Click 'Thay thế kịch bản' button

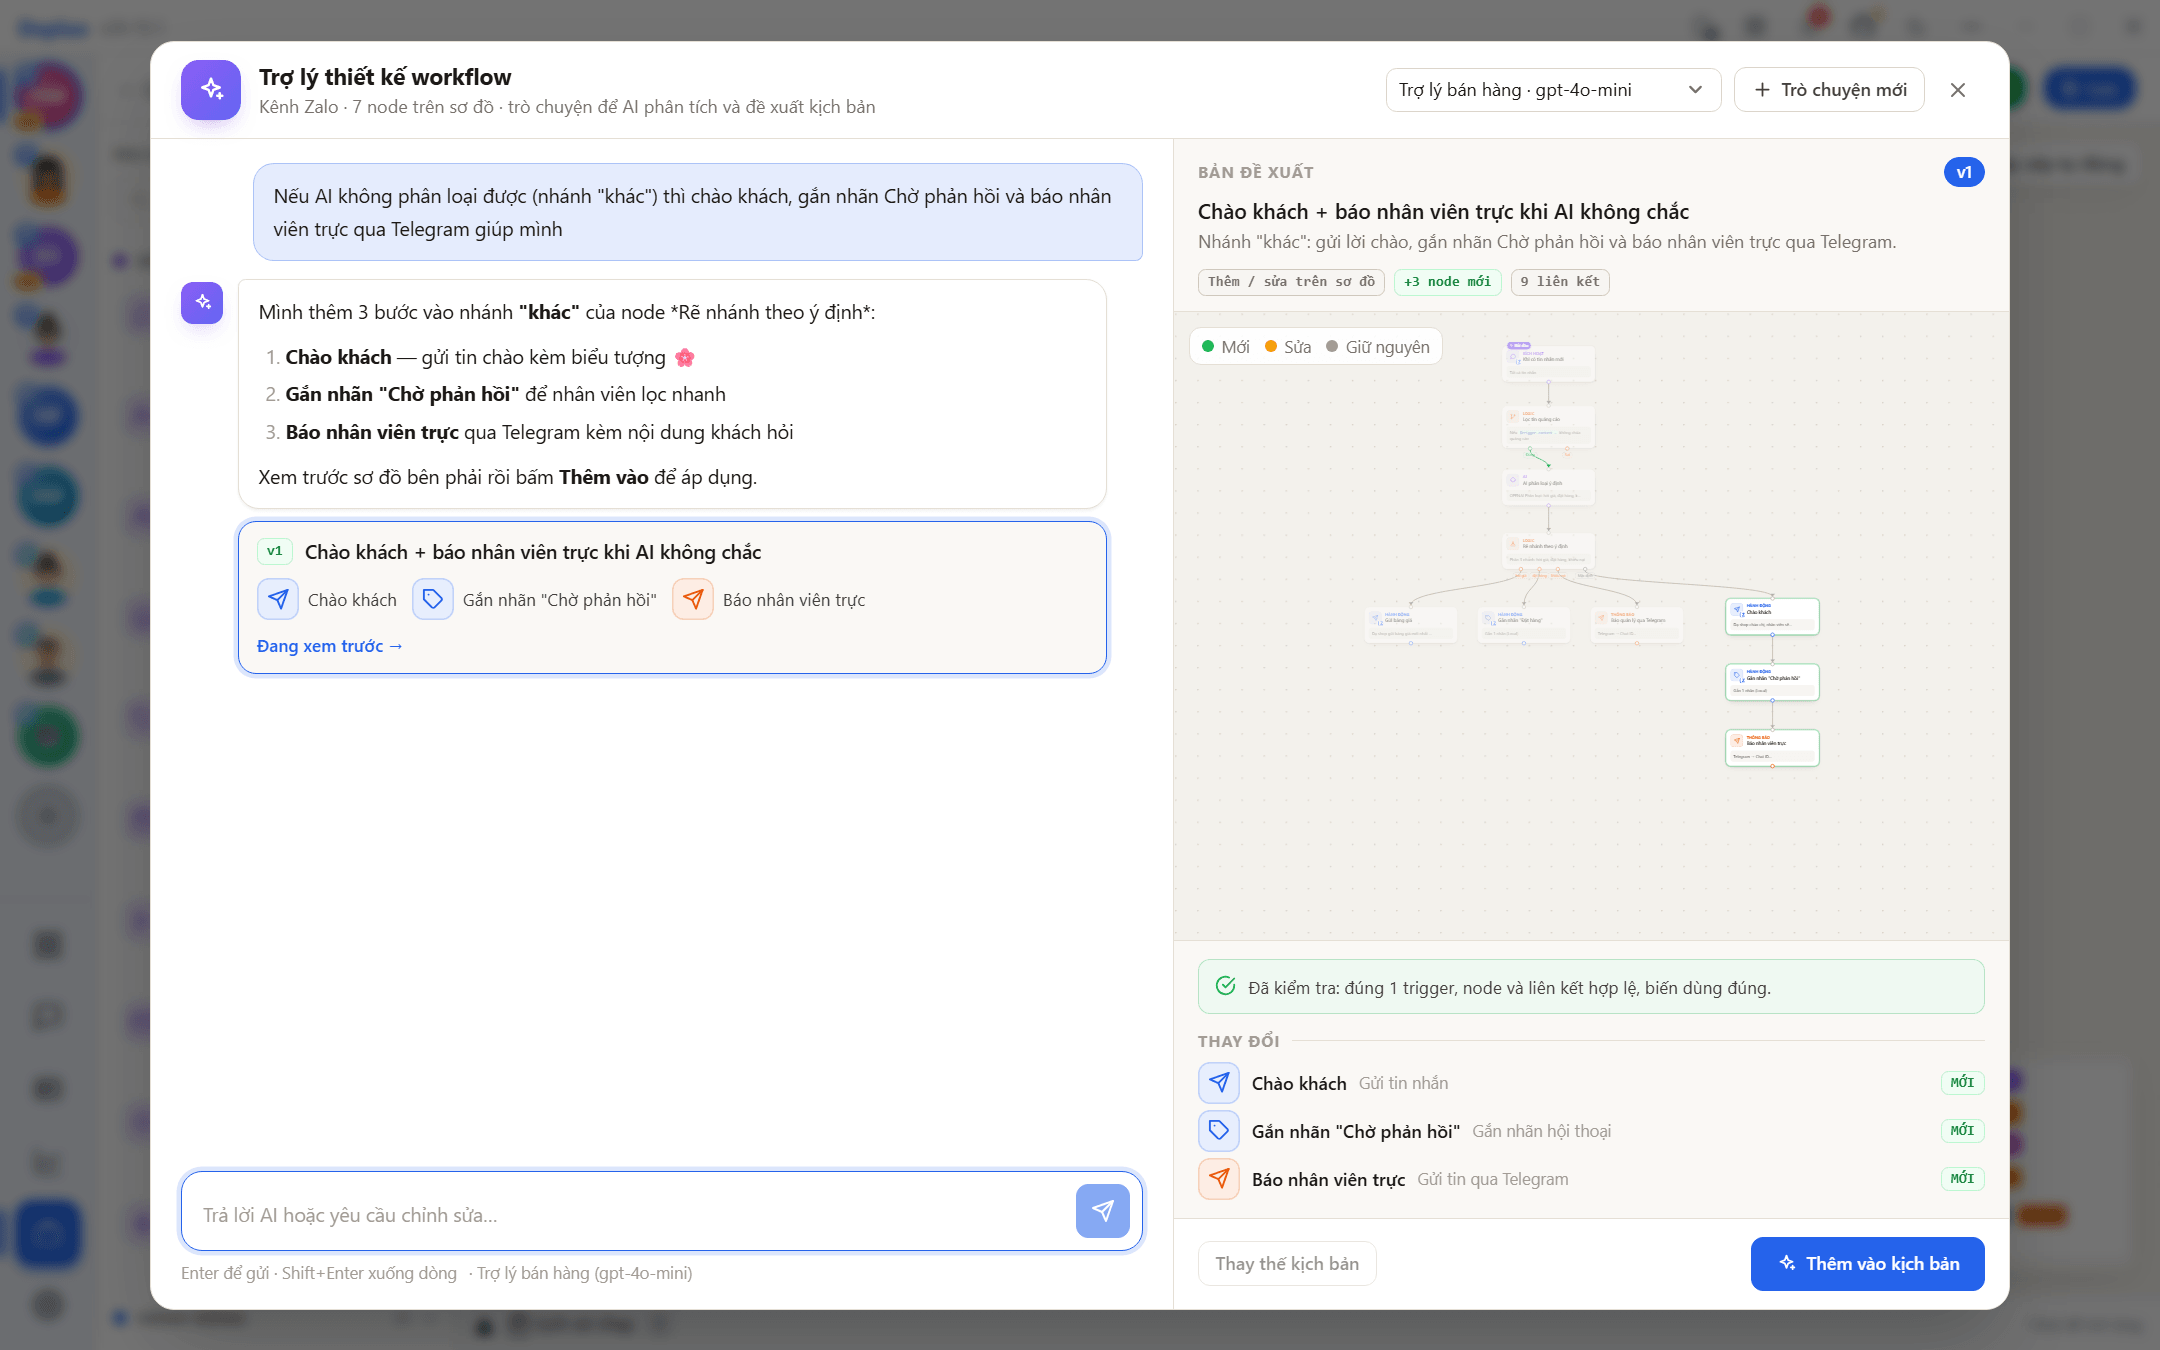tap(1287, 1263)
